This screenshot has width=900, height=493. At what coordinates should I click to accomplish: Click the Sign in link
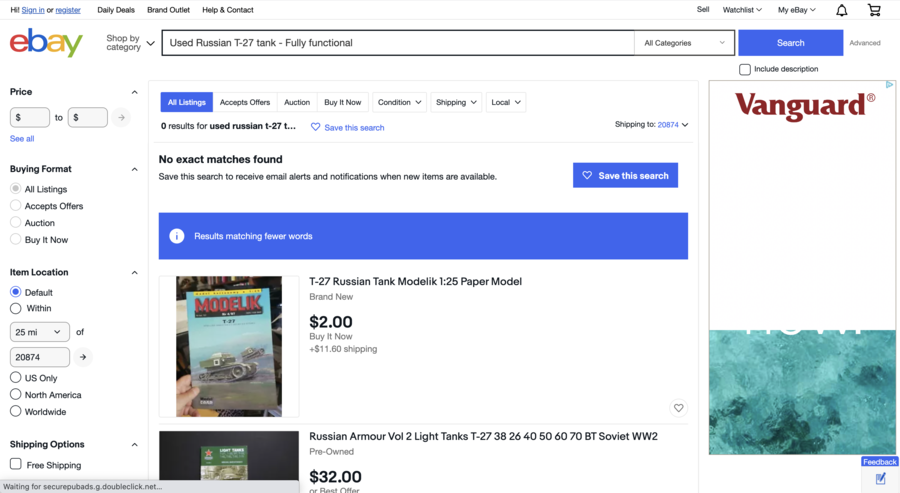[x=33, y=10]
